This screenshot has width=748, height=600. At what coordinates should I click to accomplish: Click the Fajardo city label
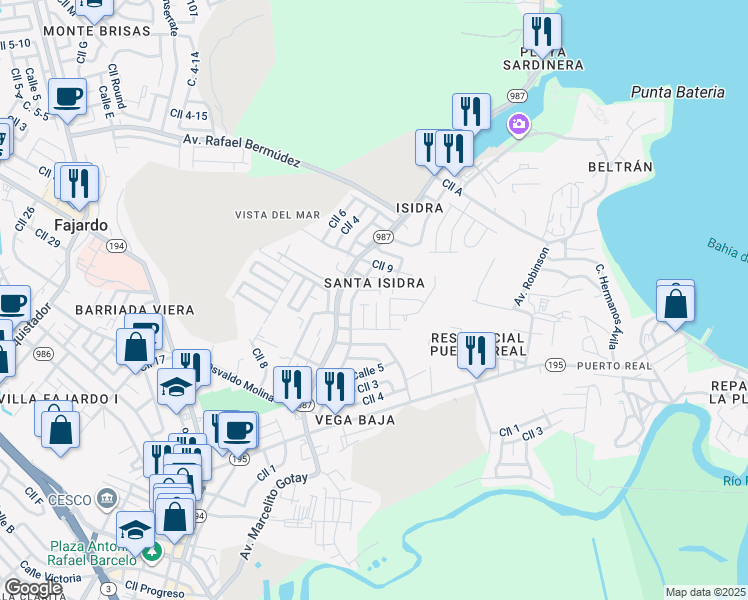click(x=81, y=225)
